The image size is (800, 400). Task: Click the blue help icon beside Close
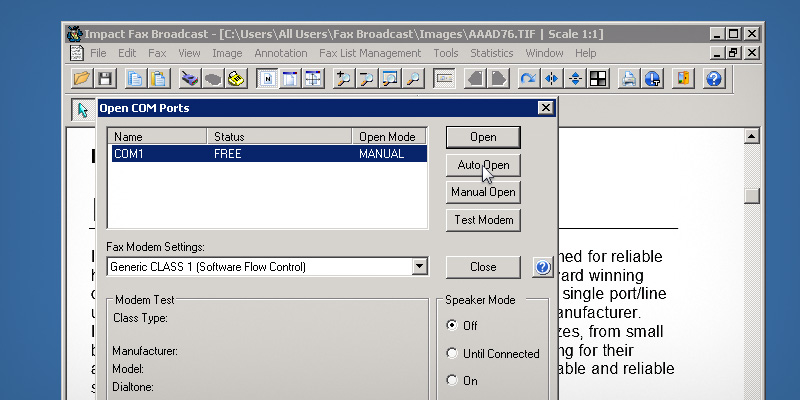click(x=542, y=267)
